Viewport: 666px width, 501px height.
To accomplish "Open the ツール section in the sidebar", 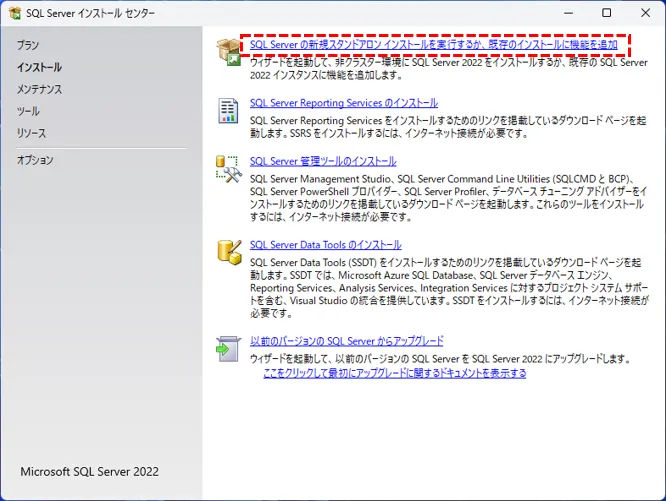I will point(28,111).
